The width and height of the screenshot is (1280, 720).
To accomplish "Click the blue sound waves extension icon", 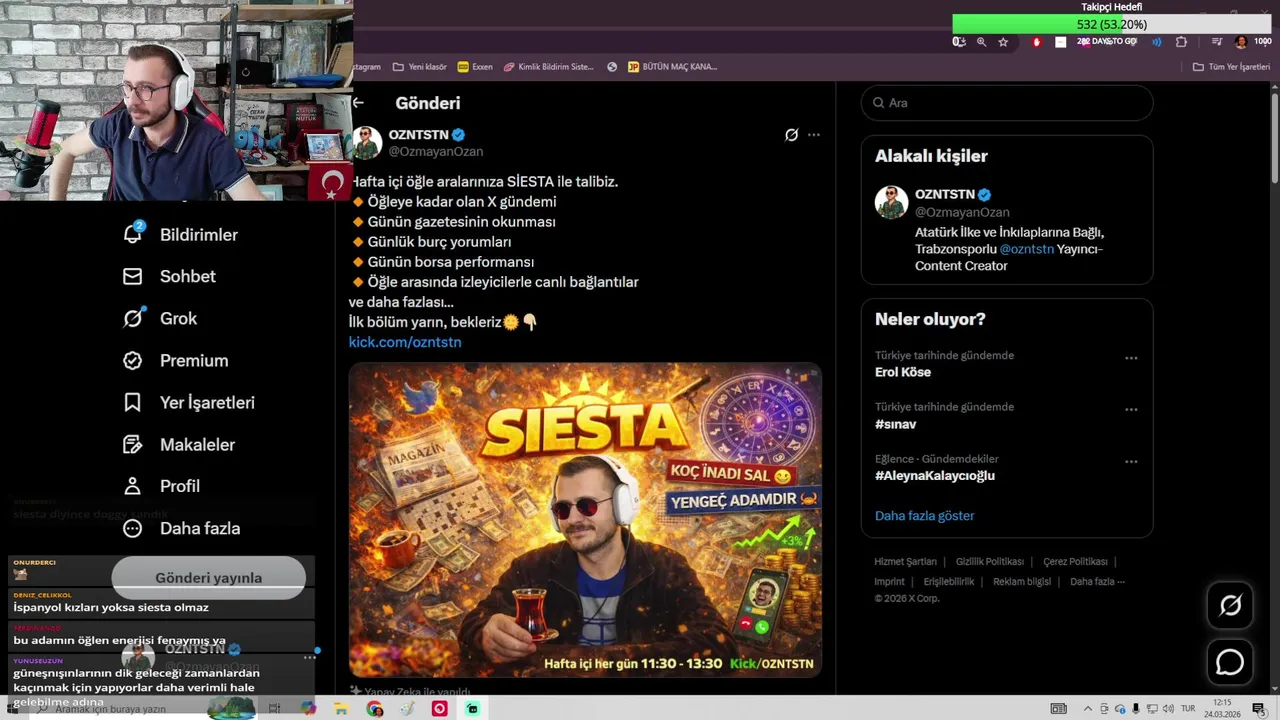I will (x=1157, y=42).
